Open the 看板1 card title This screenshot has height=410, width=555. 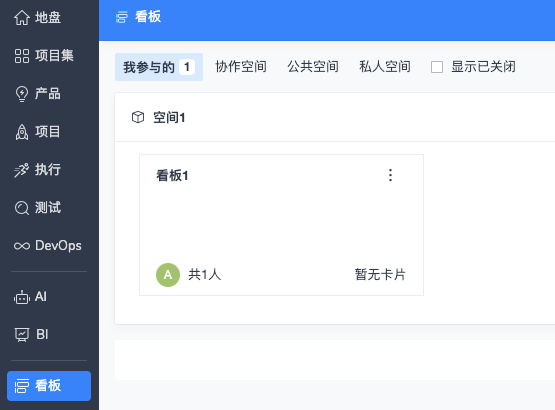pyautogui.click(x=172, y=175)
